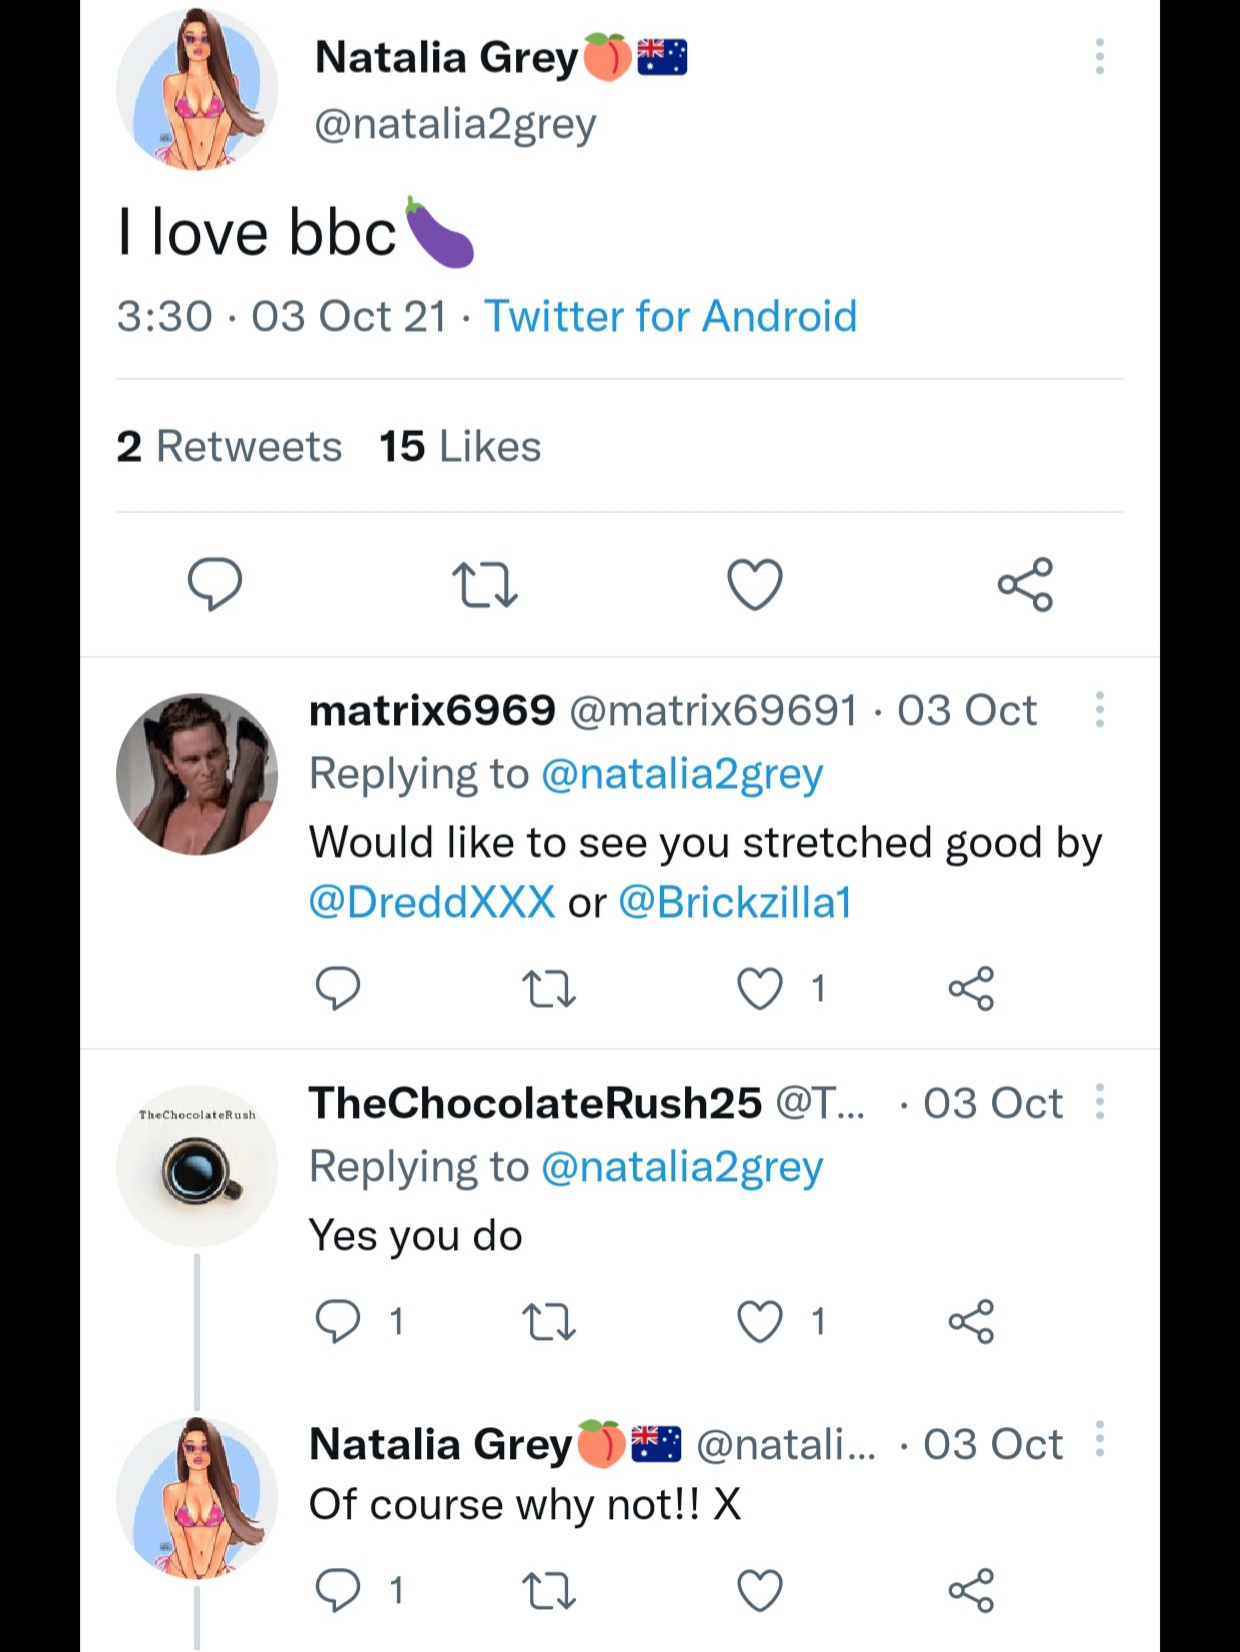This screenshot has width=1240, height=1652.
Task: Reply to TheChocolateRush25's comment
Action: [338, 1322]
